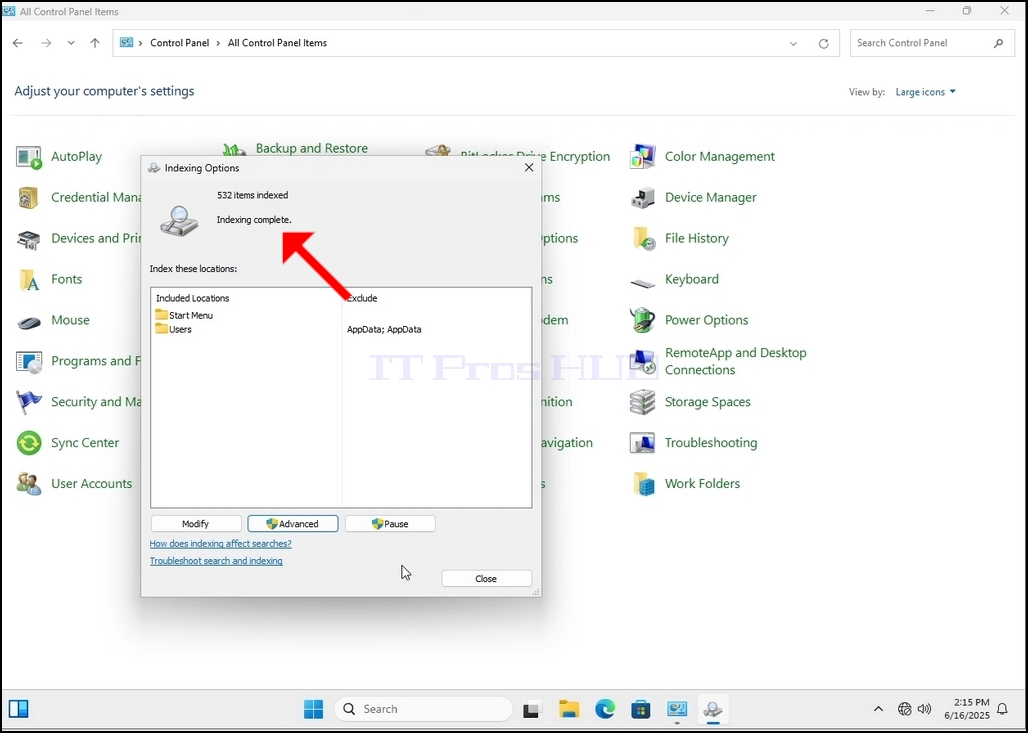
Task: Click the network tray icon
Action: point(905,709)
